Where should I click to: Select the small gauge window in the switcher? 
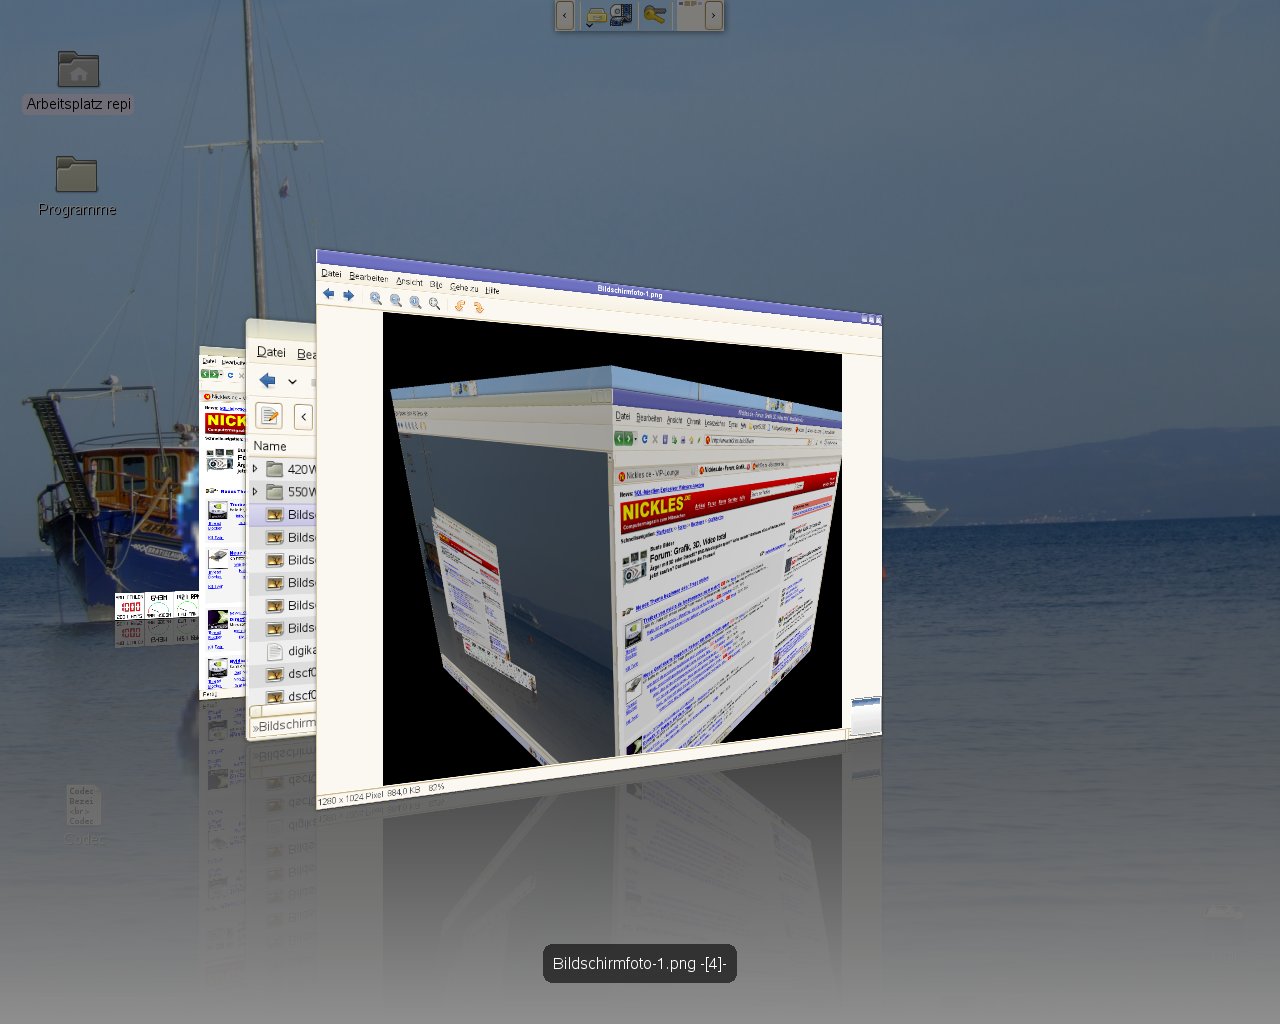coord(157,605)
